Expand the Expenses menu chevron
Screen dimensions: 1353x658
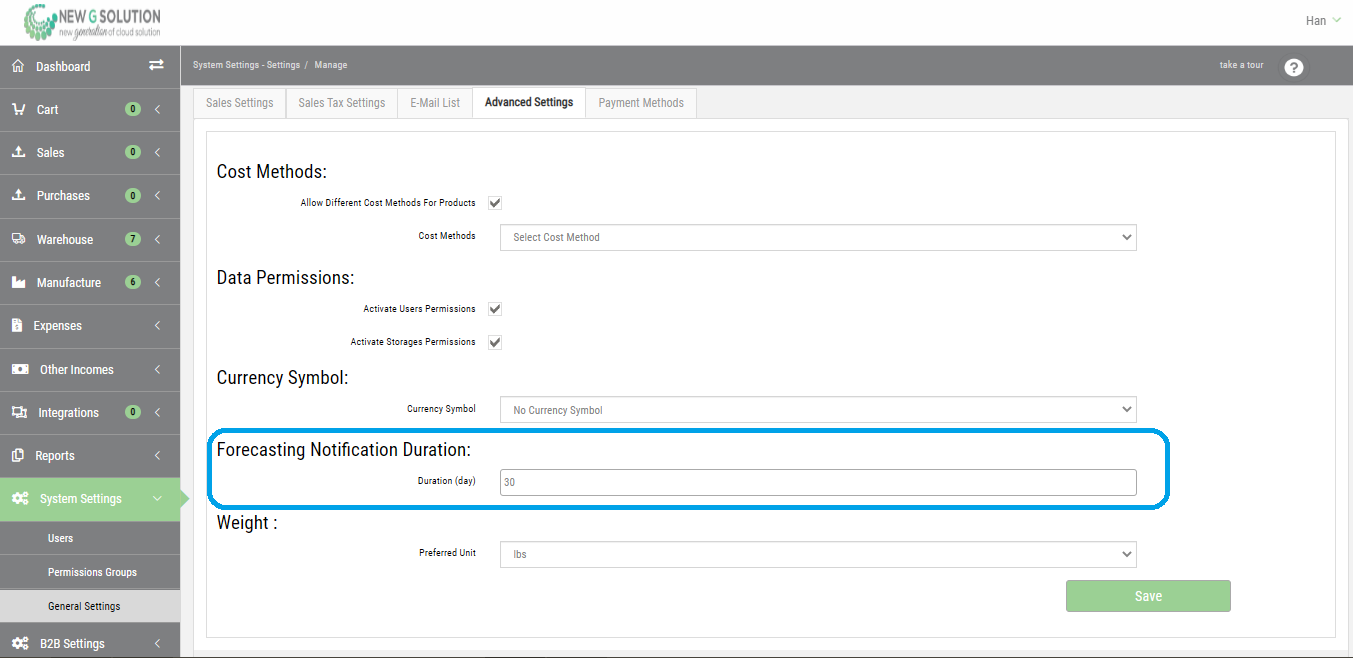[157, 325]
